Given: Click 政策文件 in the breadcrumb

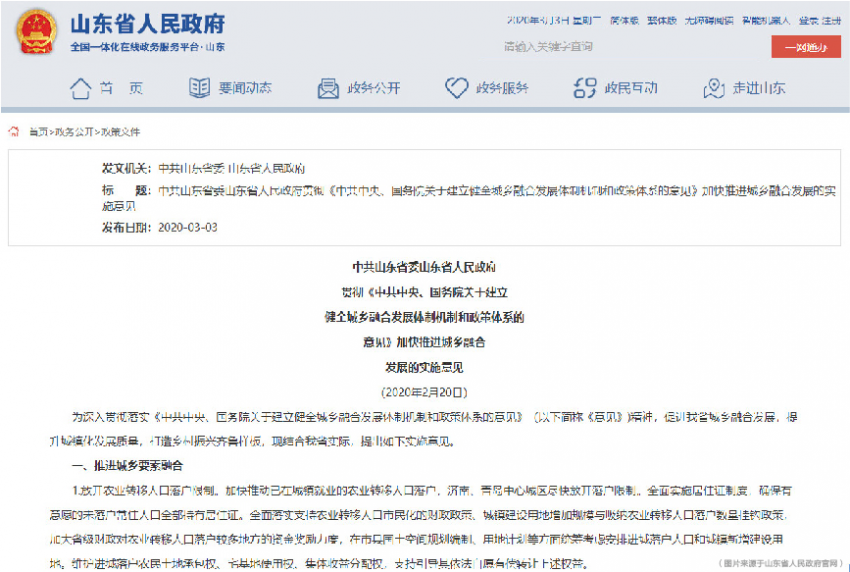Looking at the screenshot, I should 120,132.
